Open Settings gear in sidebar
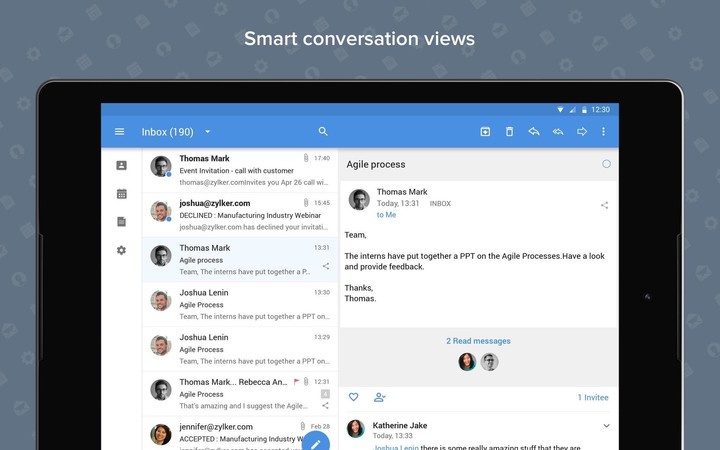 [x=121, y=250]
